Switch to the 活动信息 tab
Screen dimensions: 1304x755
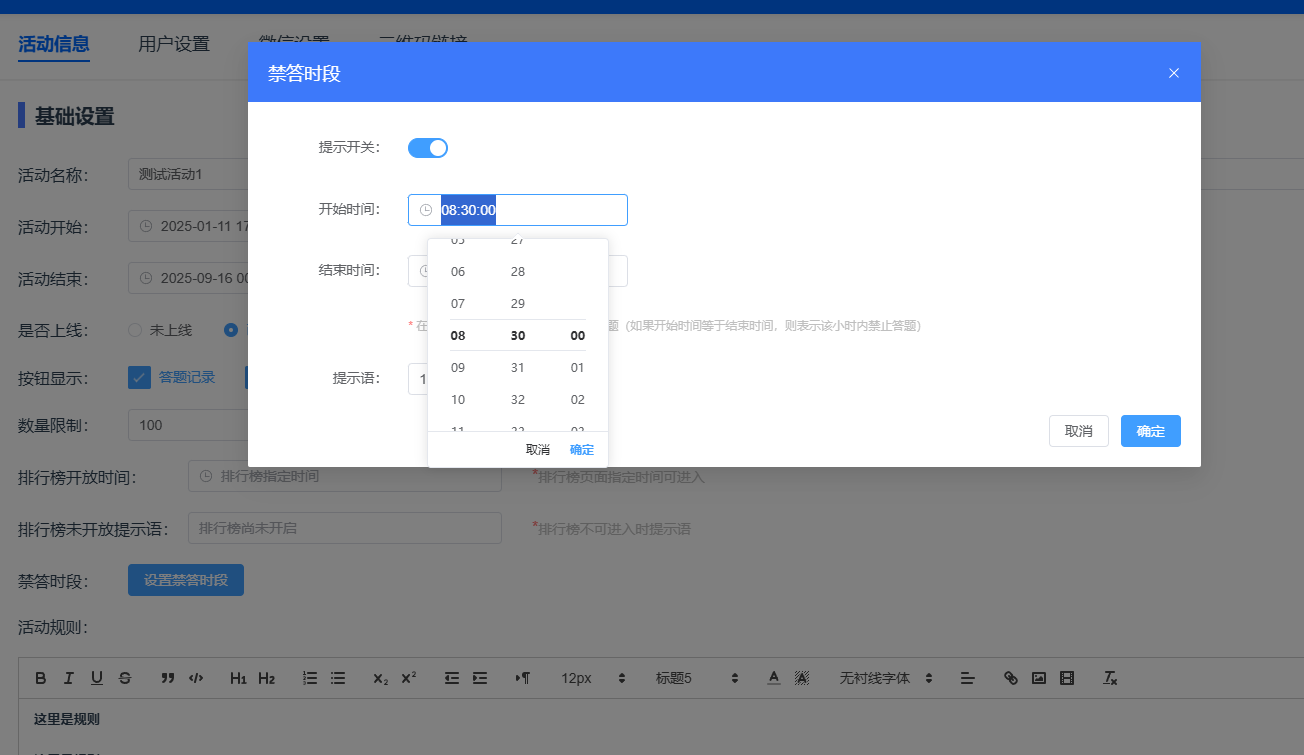pyautogui.click(x=54, y=44)
